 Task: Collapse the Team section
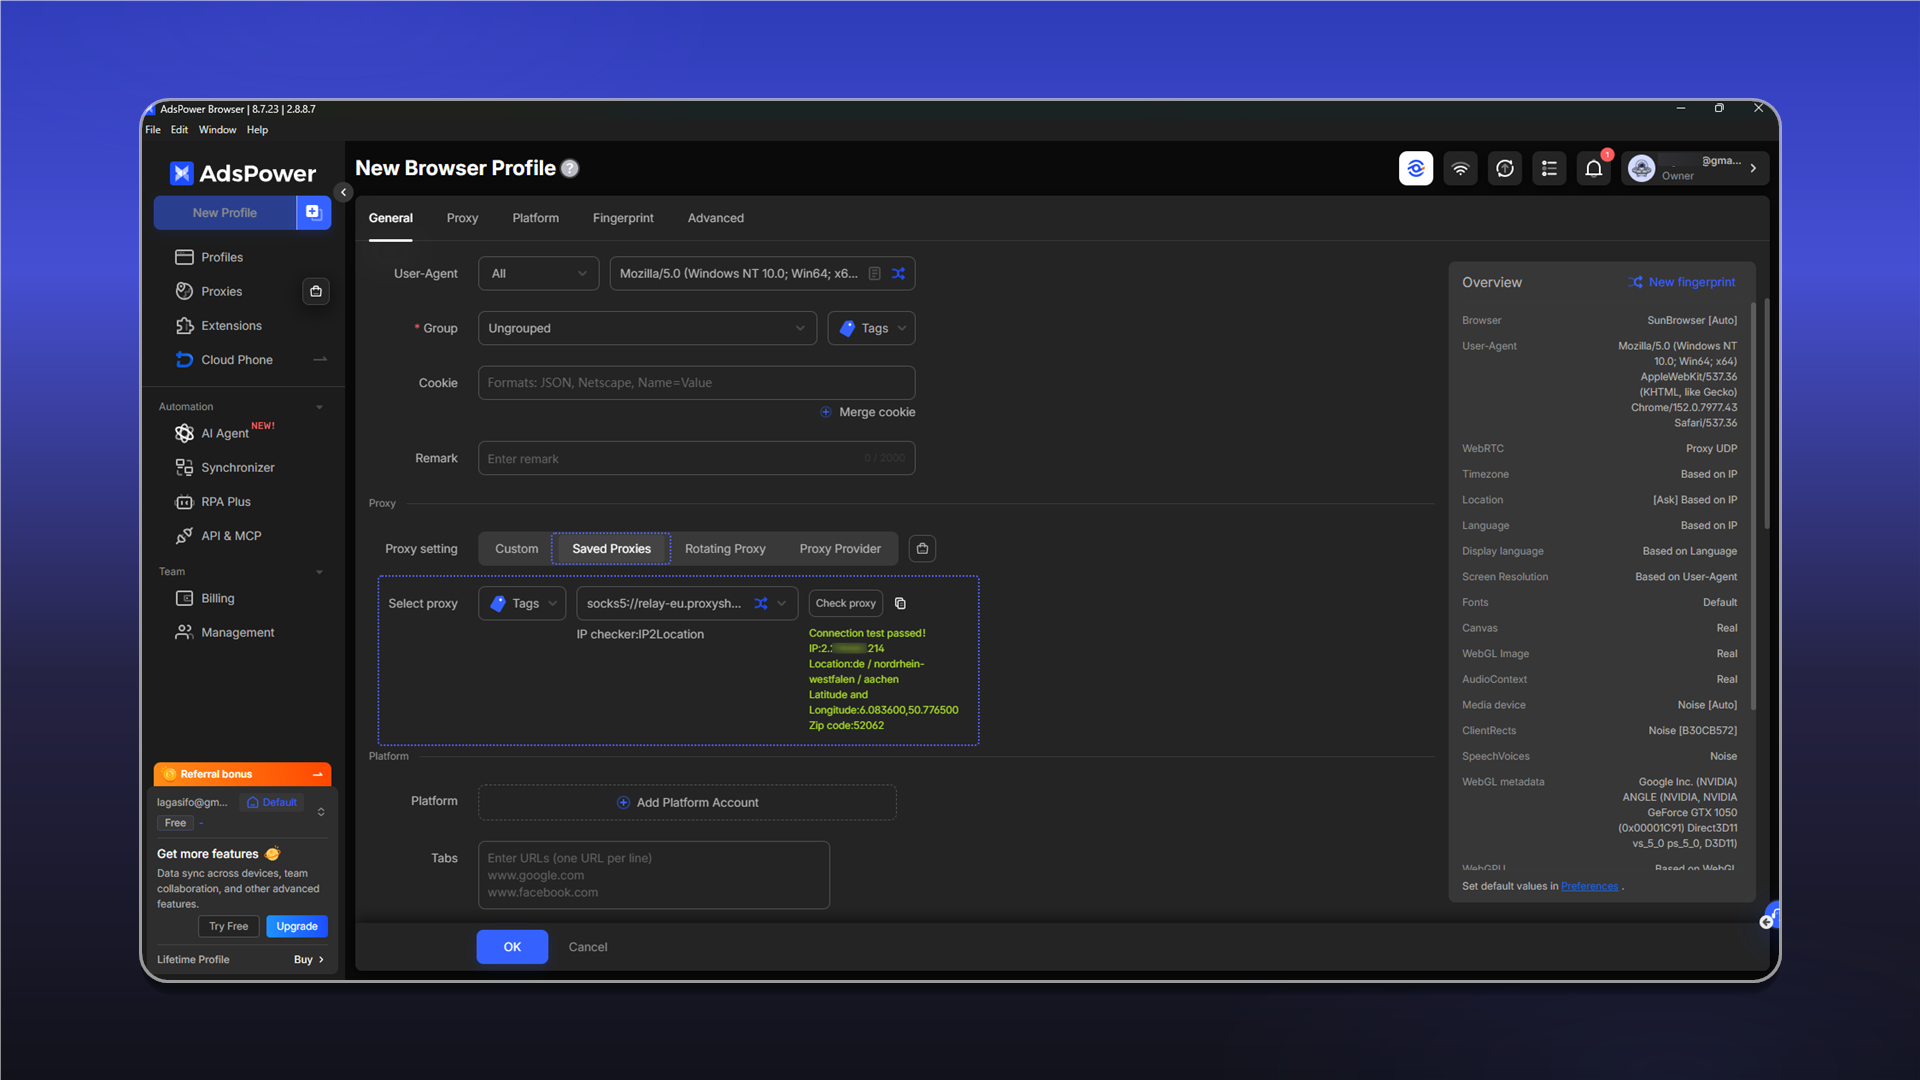[x=319, y=572]
